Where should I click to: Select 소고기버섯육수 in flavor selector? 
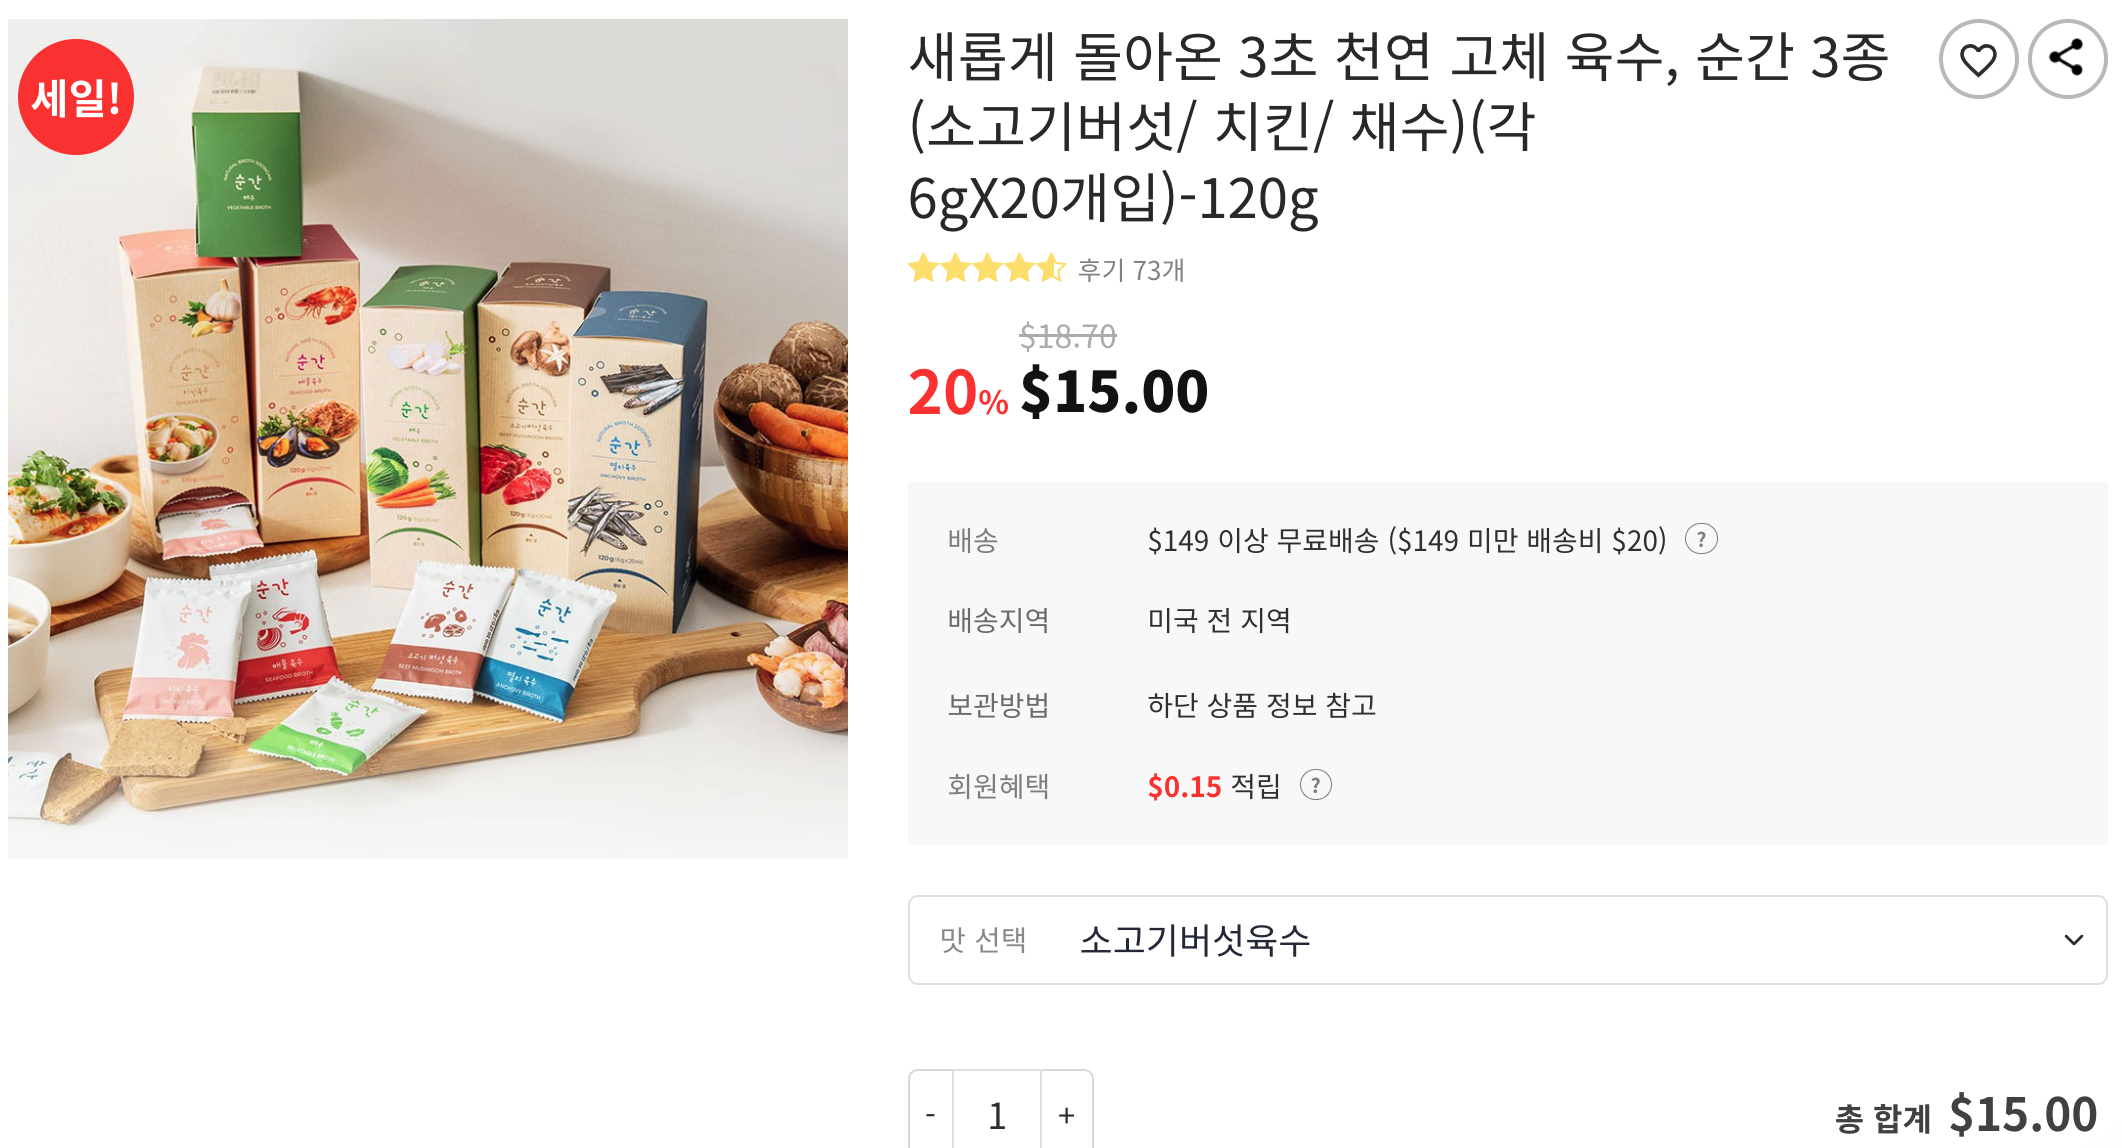(1195, 940)
